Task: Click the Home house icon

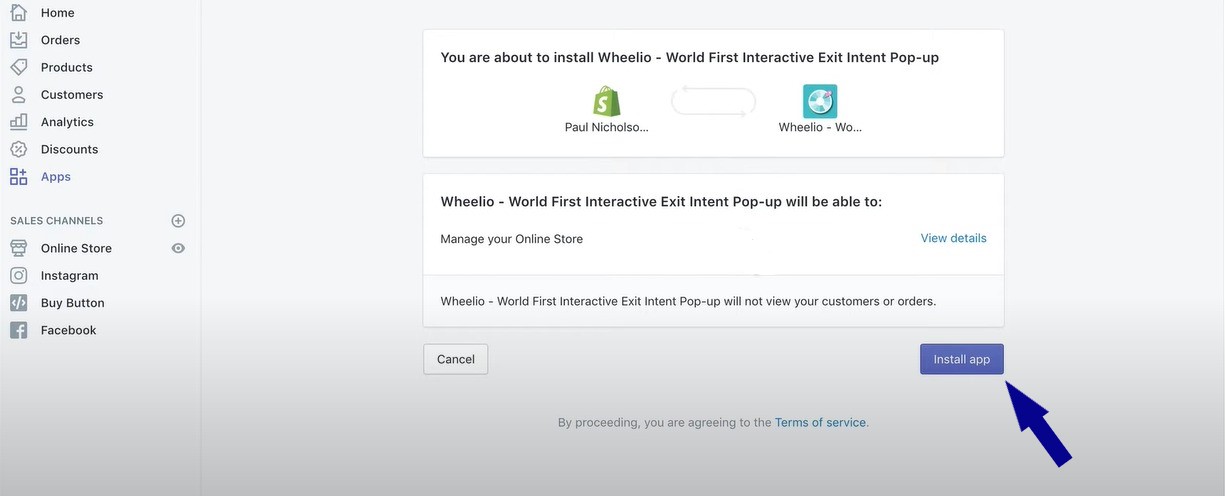Action: coord(18,13)
